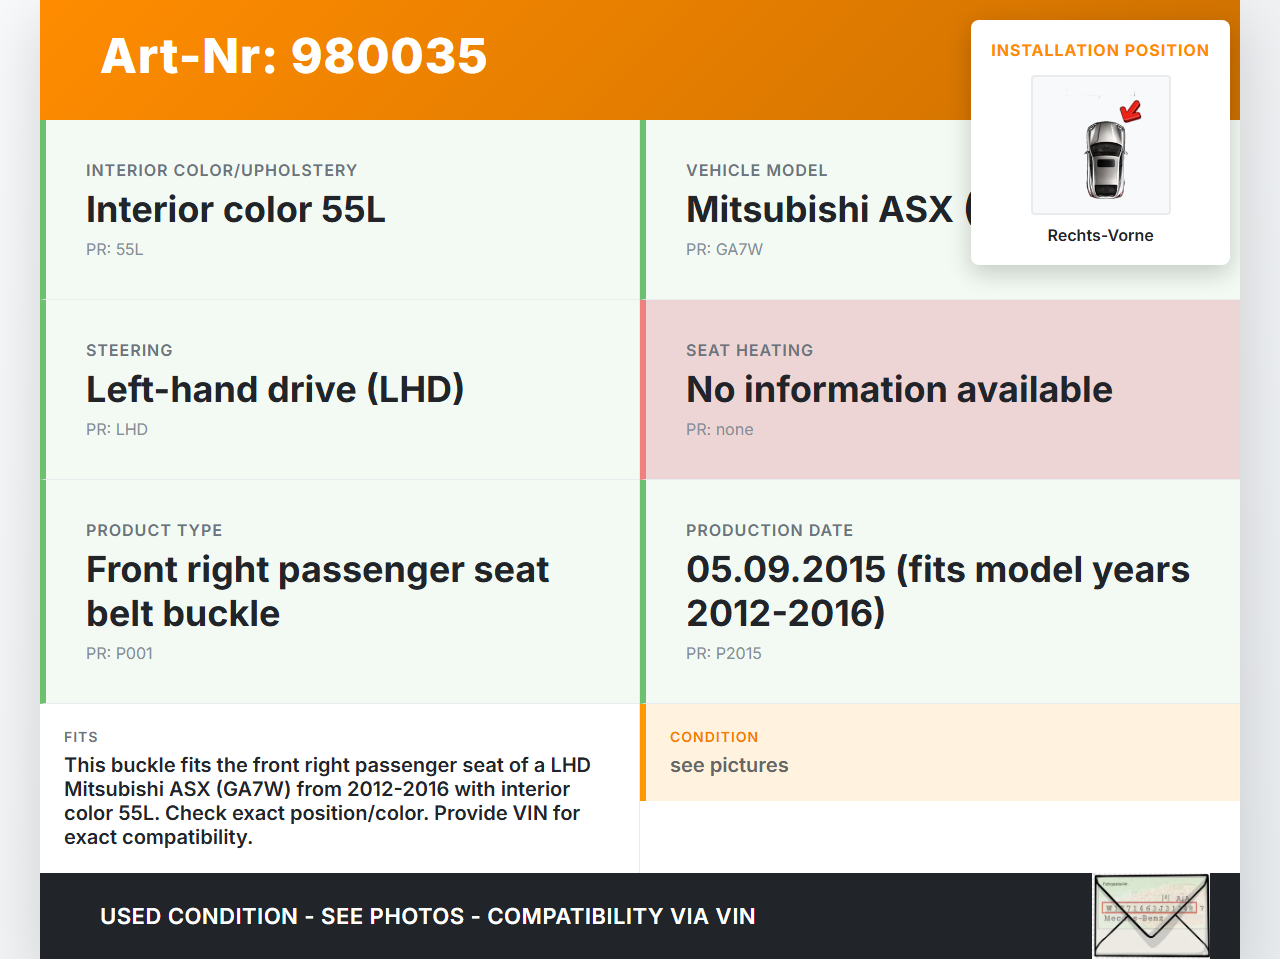Click the Left-hand drive (LHD) value
Image resolution: width=1280 pixels, height=959 pixels.
(275, 390)
